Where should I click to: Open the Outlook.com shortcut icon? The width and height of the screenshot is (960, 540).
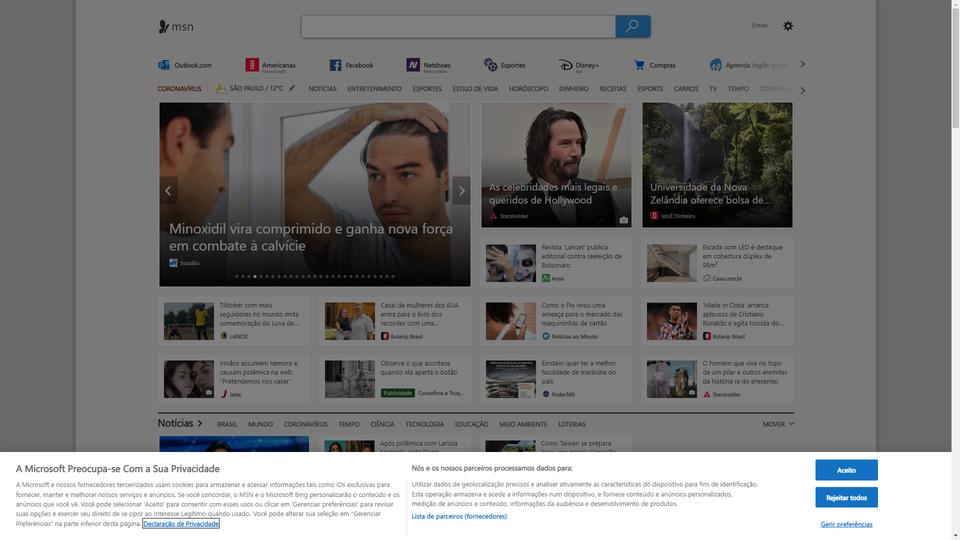pyautogui.click(x=164, y=65)
